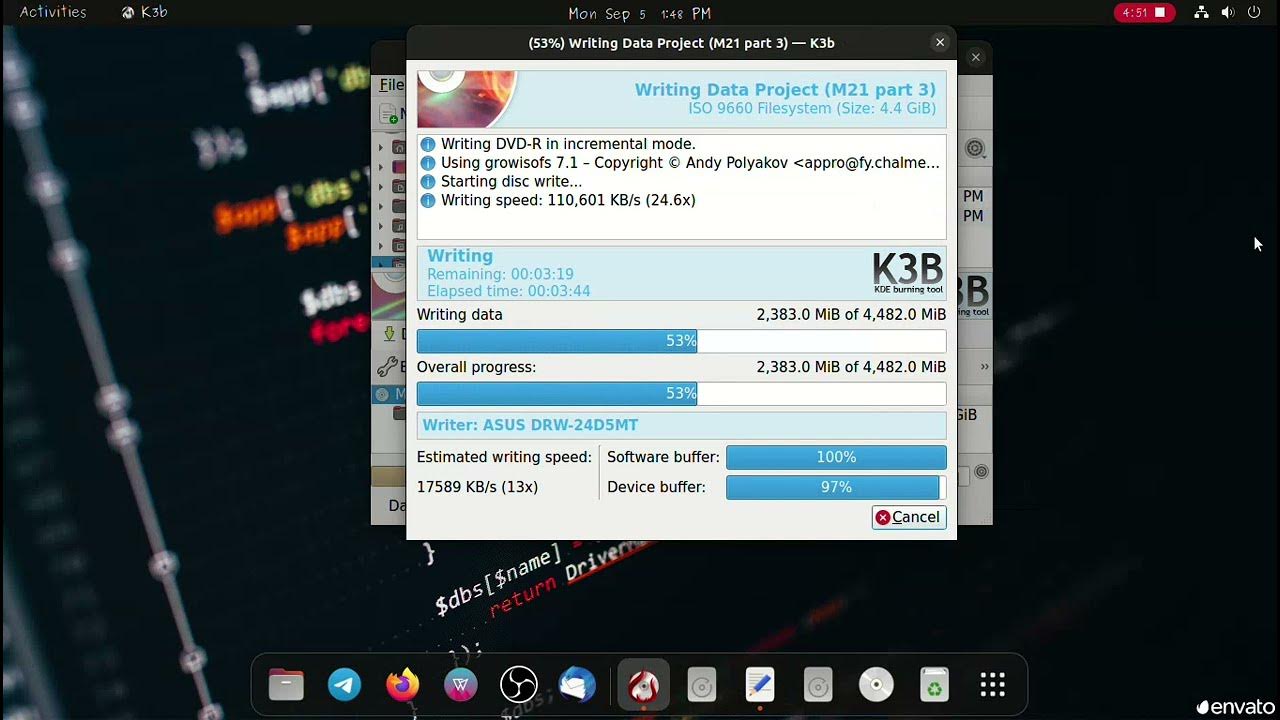Close the Writing Data Project dialog
The image size is (1280, 720).
[939, 43]
